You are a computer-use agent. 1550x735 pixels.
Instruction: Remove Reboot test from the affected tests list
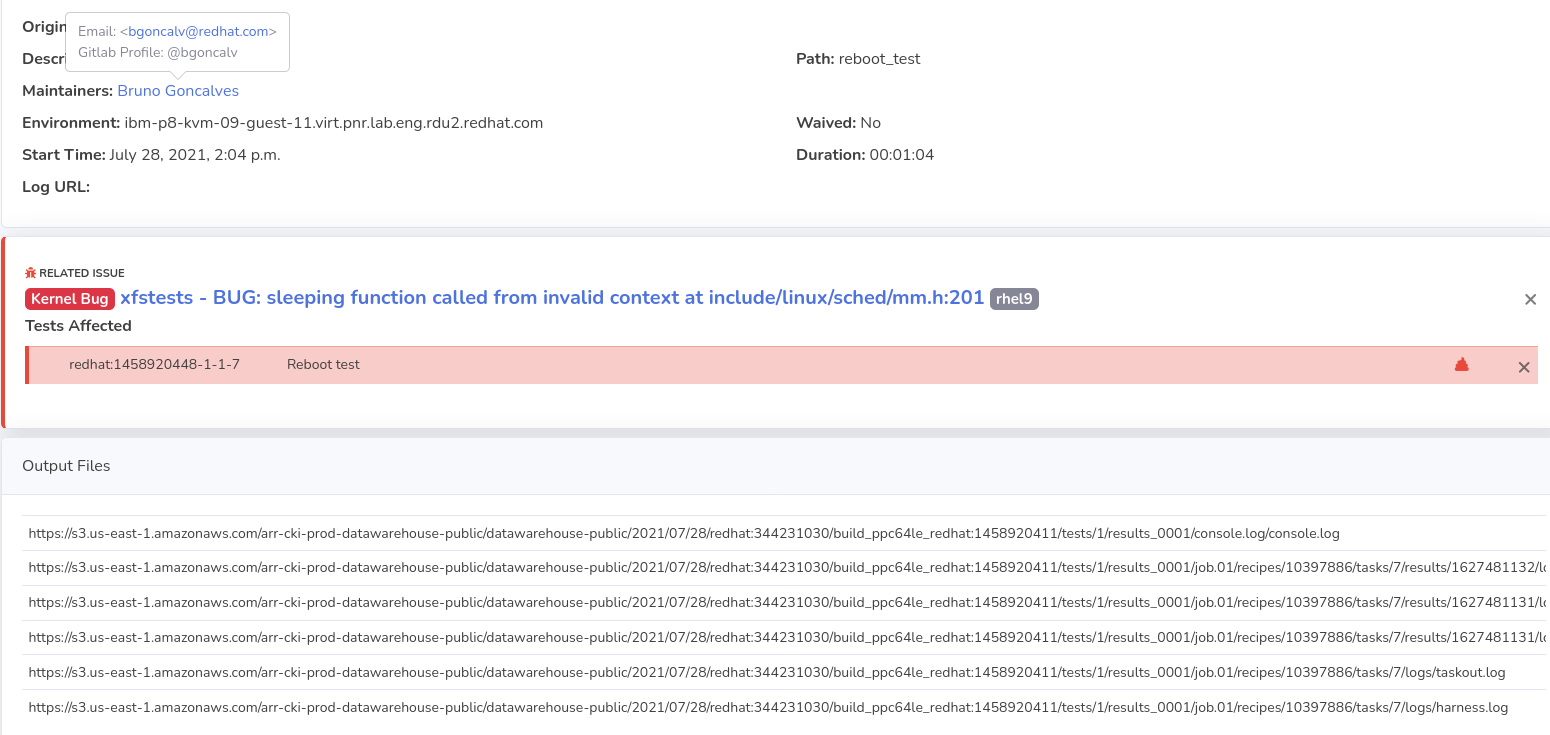(x=1524, y=367)
